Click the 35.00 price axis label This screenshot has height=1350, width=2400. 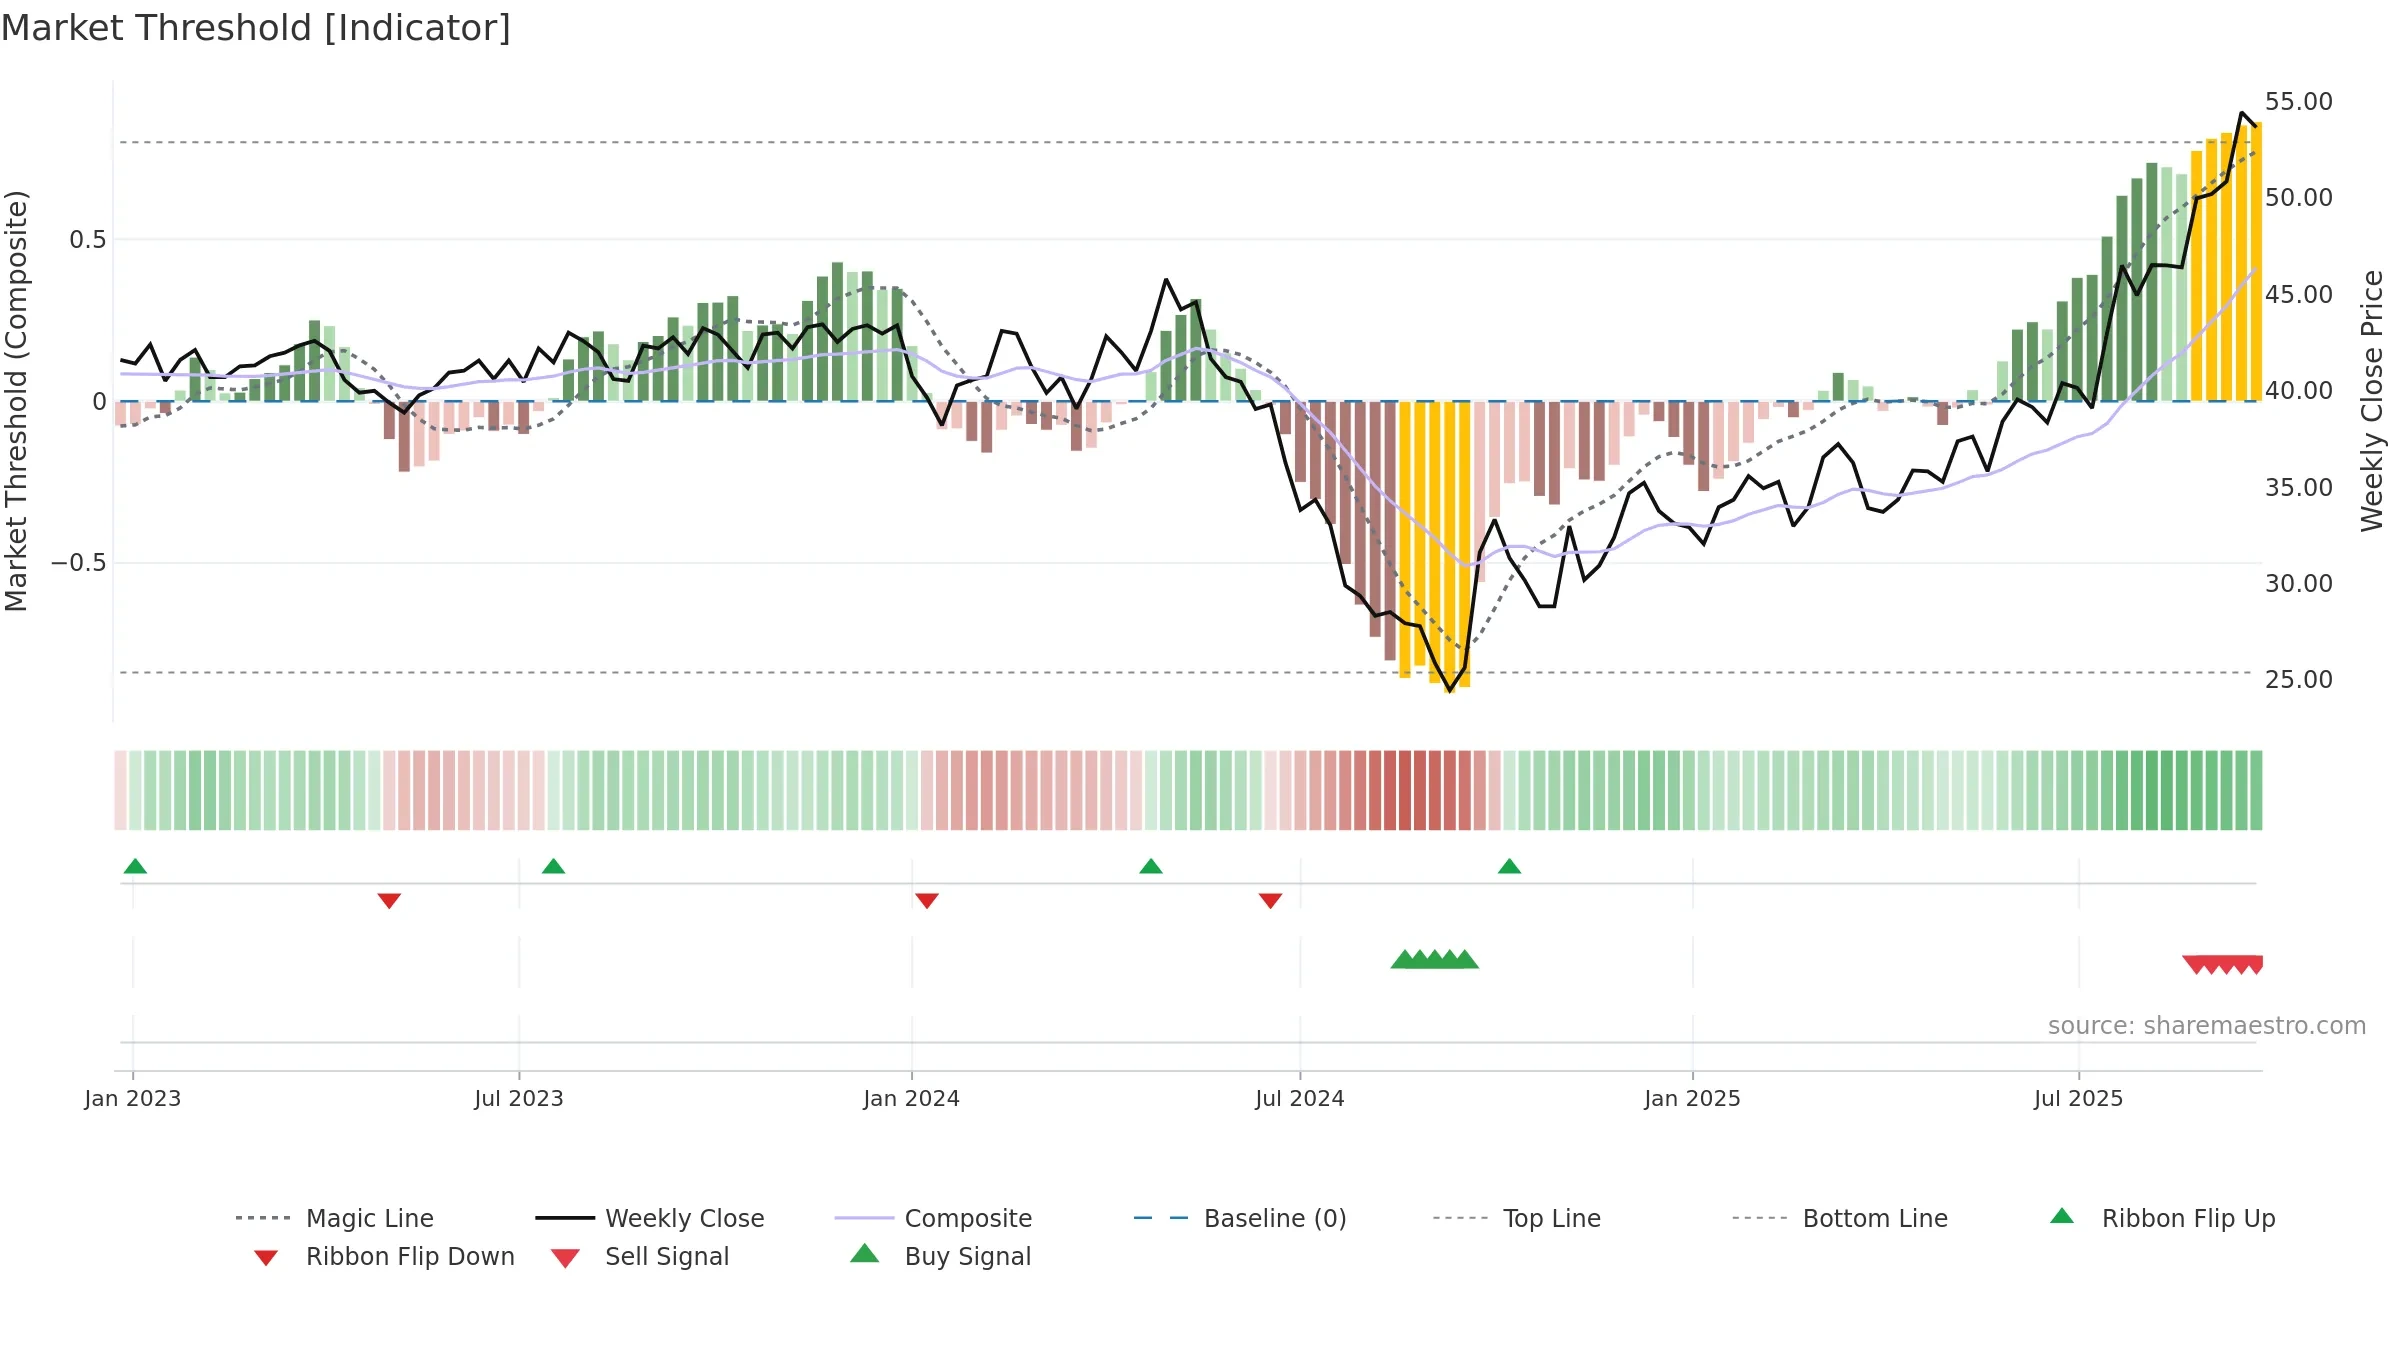pos(2299,488)
